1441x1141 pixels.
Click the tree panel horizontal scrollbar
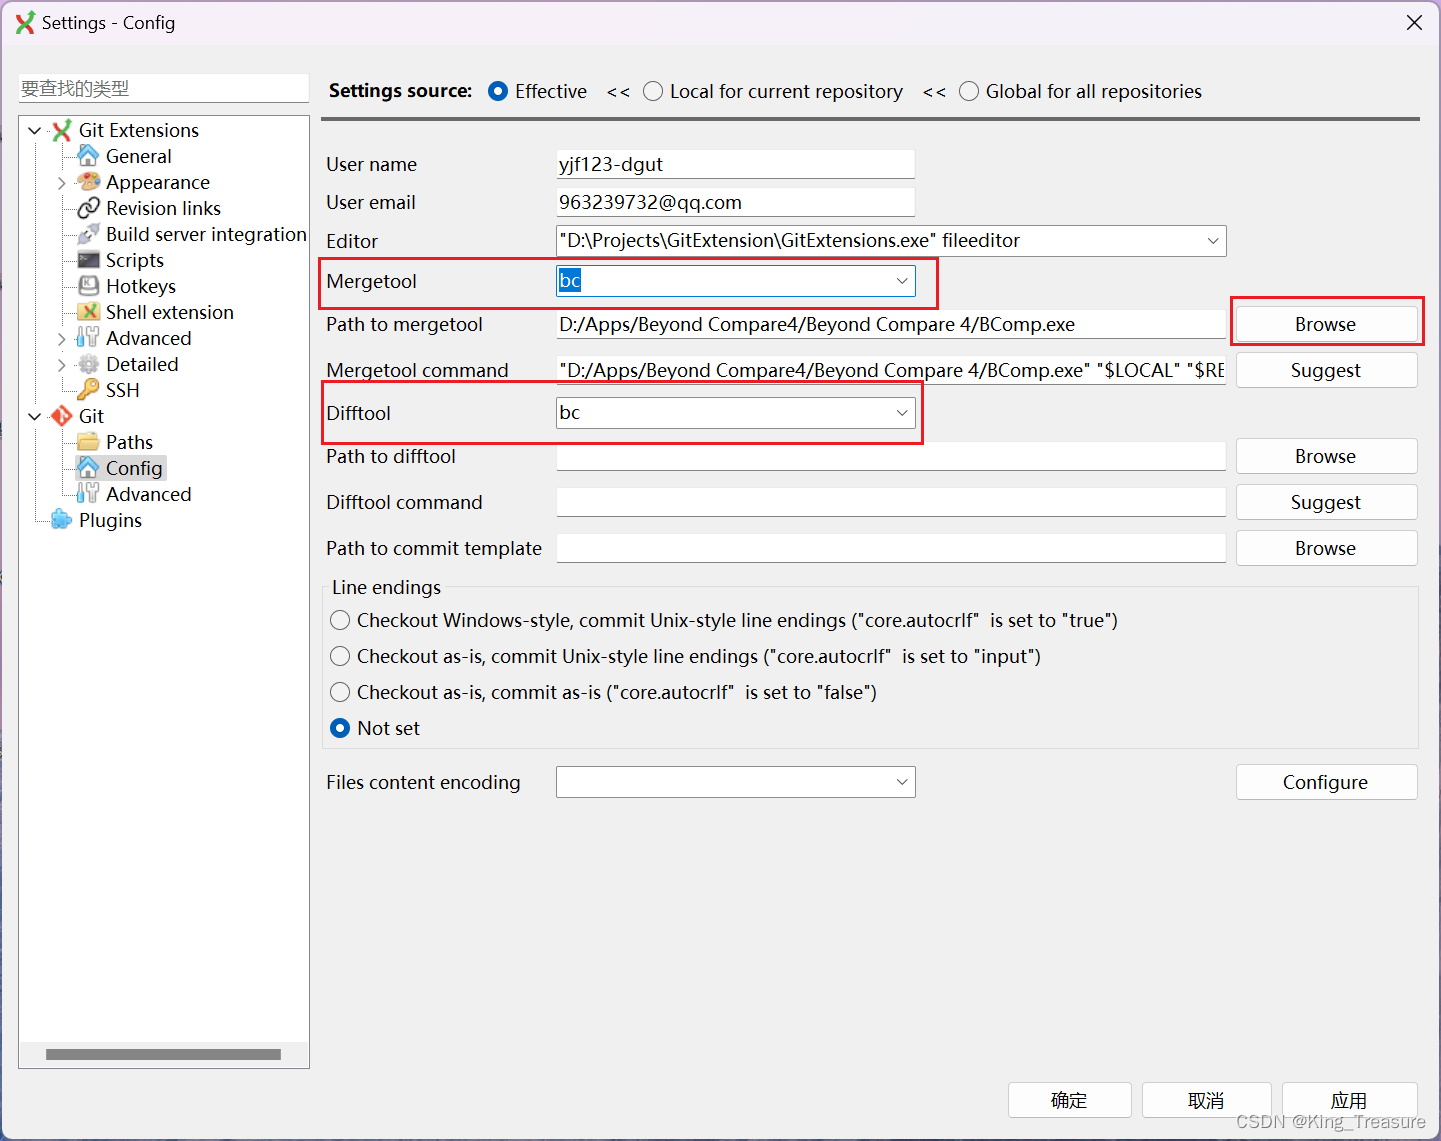163,1054
